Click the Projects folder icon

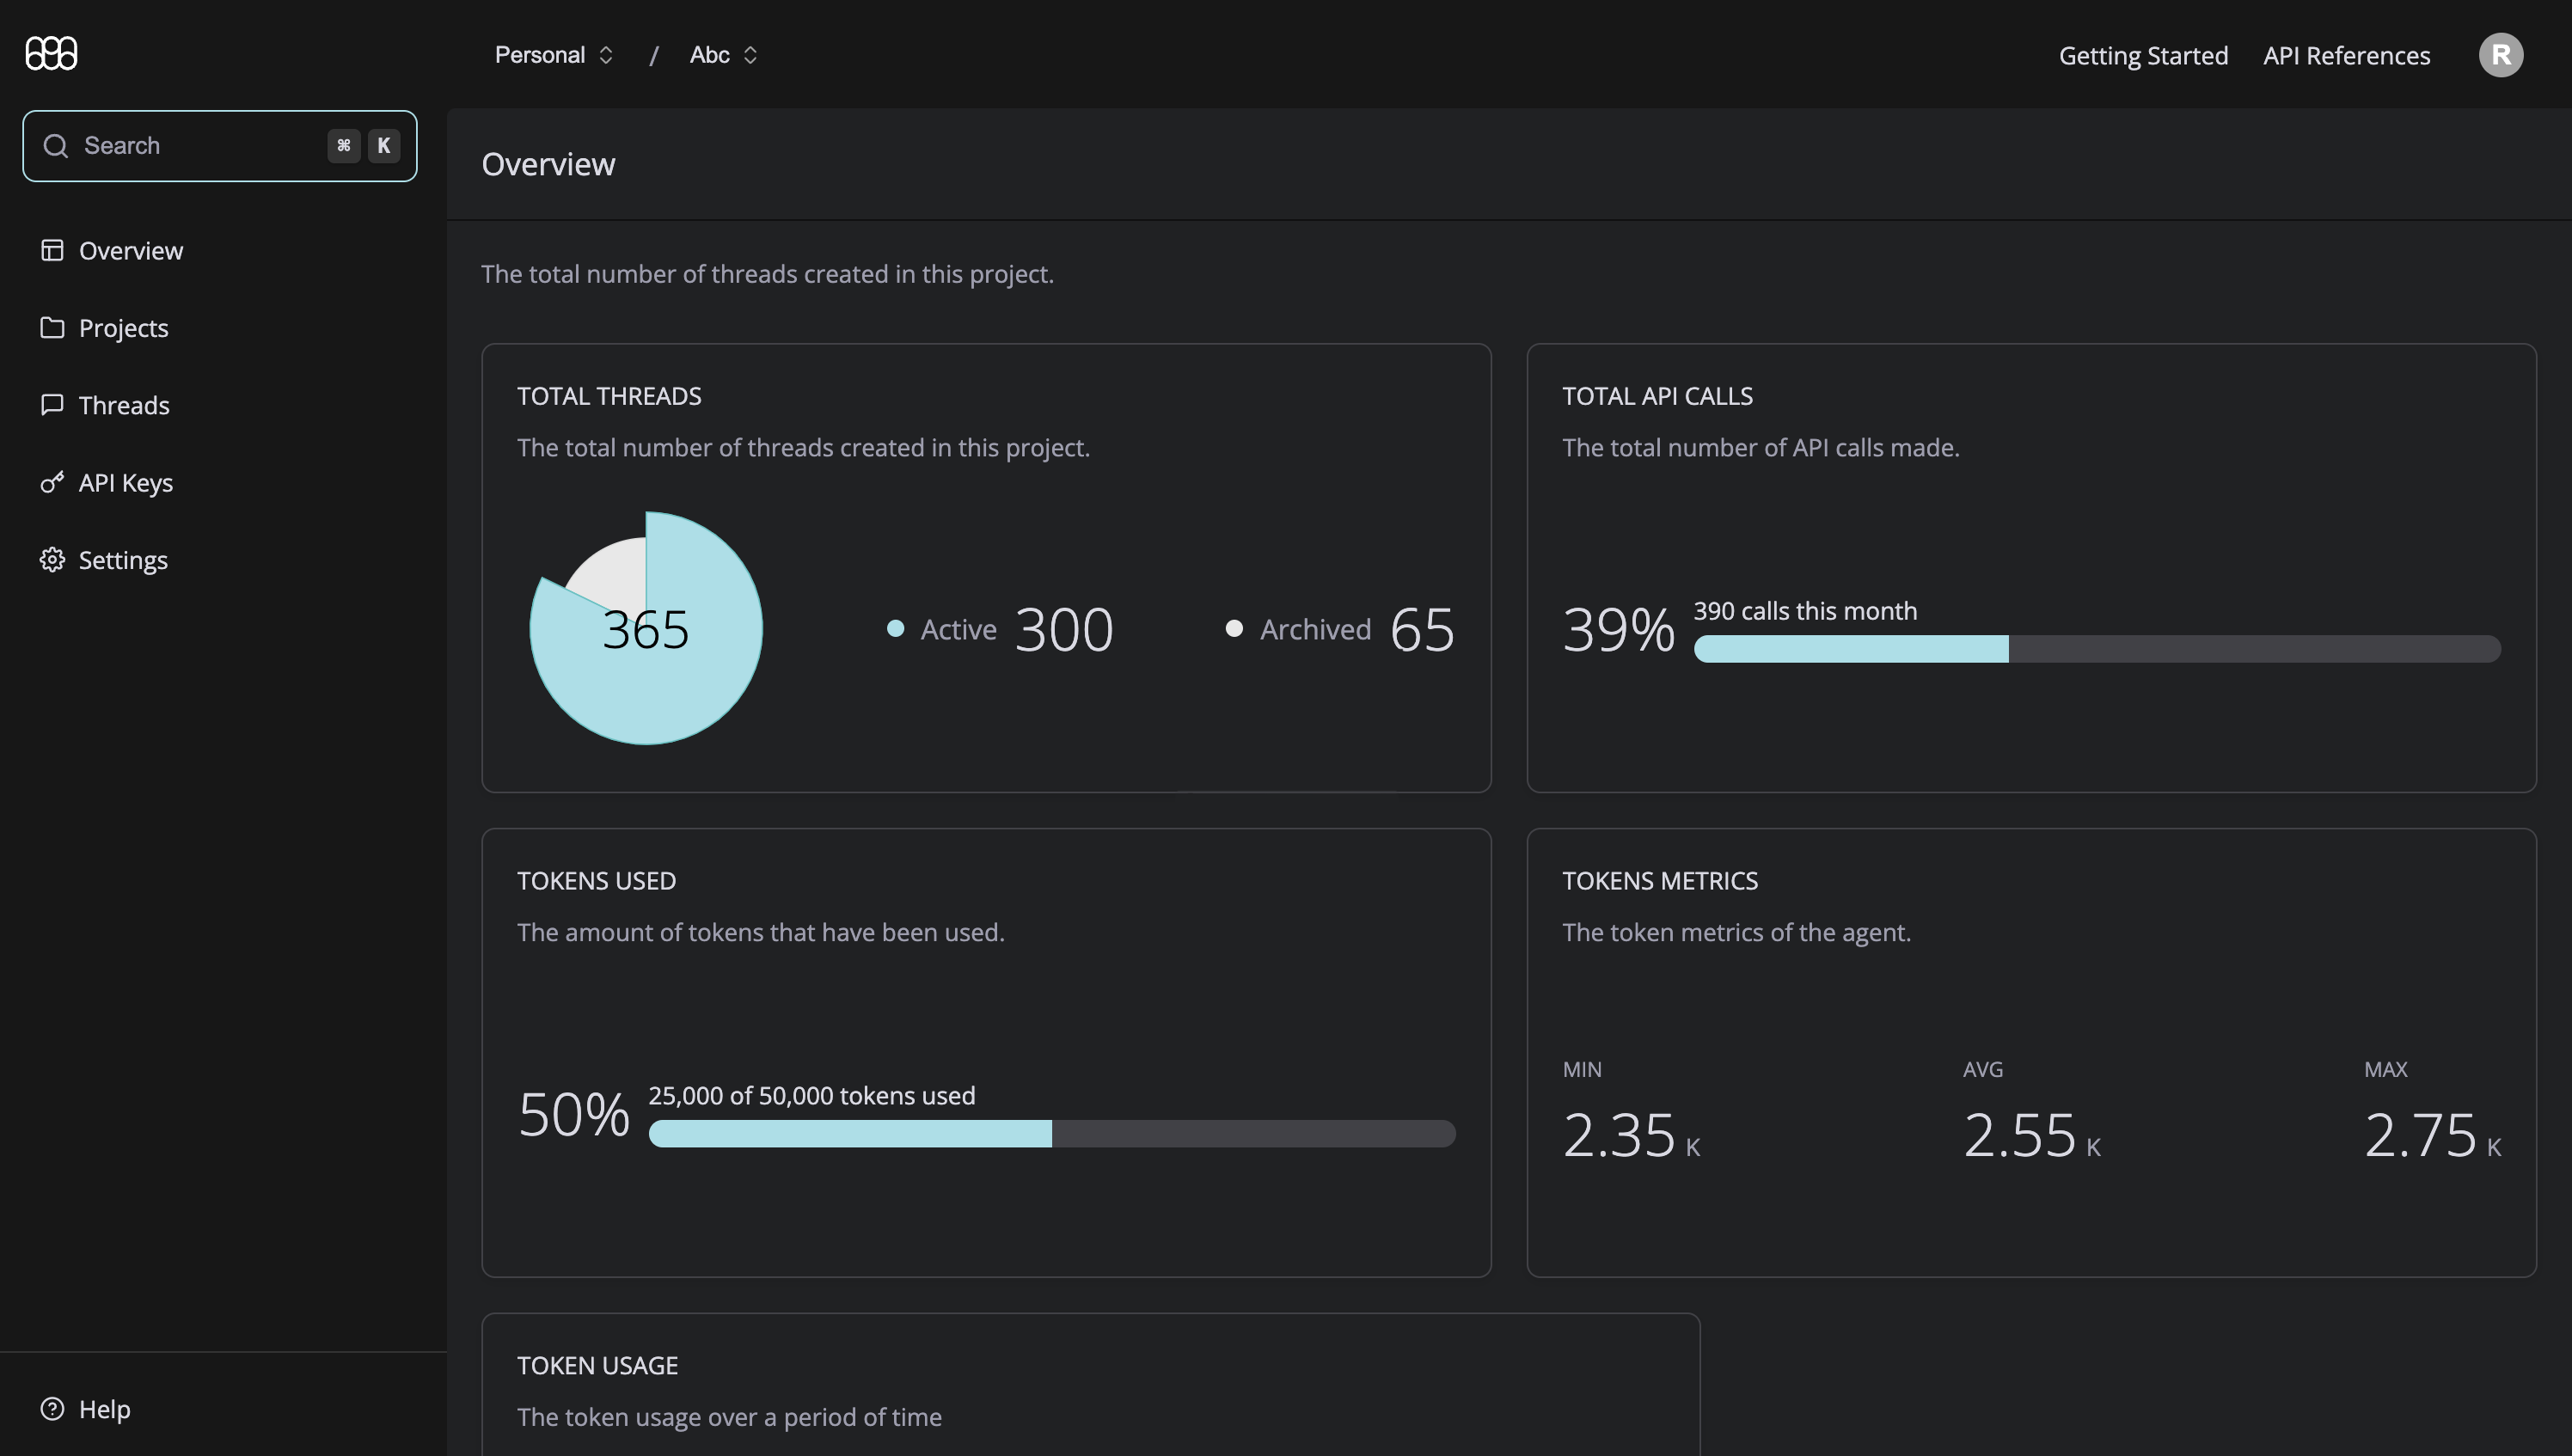click(x=52, y=327)
